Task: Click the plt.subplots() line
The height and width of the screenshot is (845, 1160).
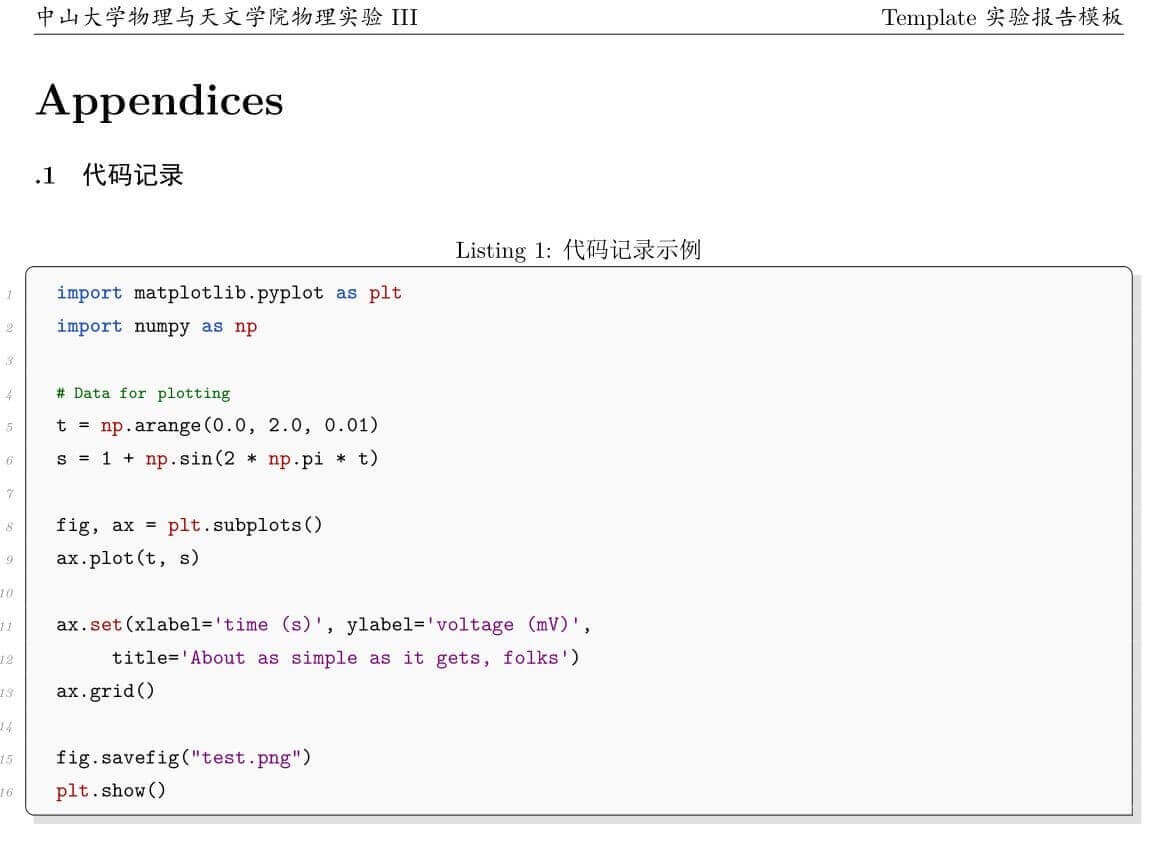Action: 189,525
